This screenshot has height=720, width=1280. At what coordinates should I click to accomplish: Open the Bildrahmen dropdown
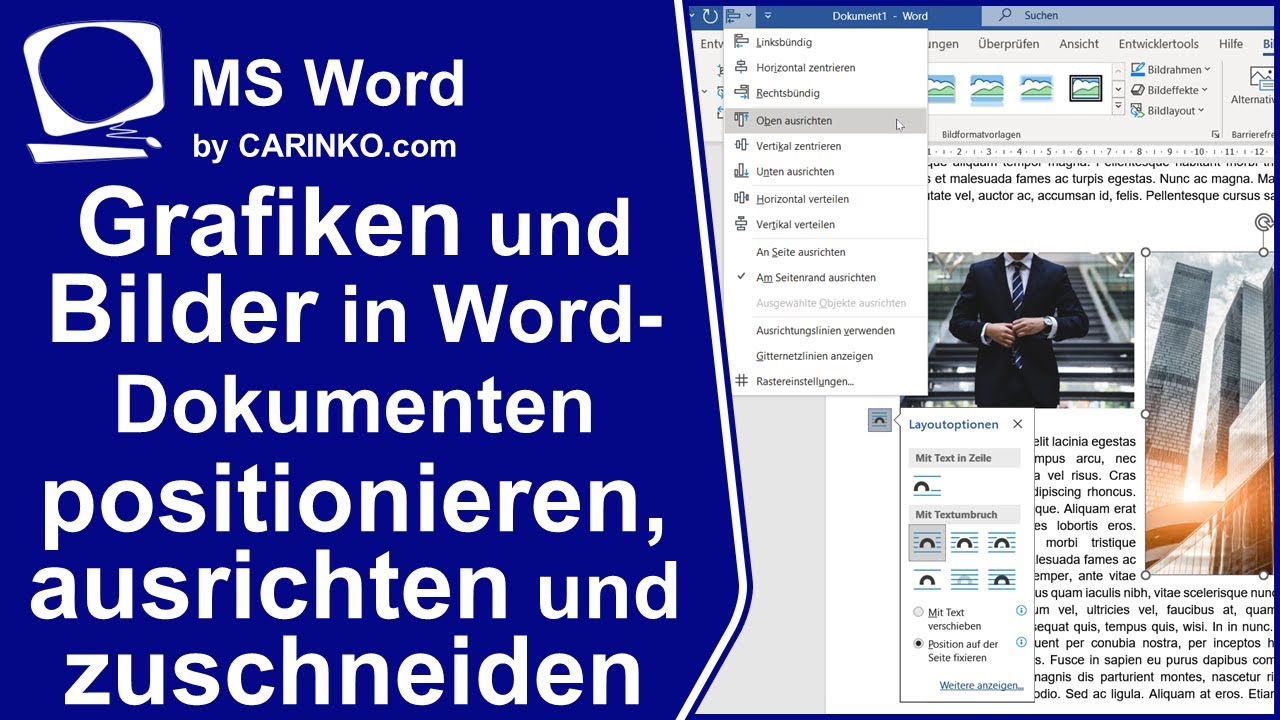click(x=1171, y=70)
